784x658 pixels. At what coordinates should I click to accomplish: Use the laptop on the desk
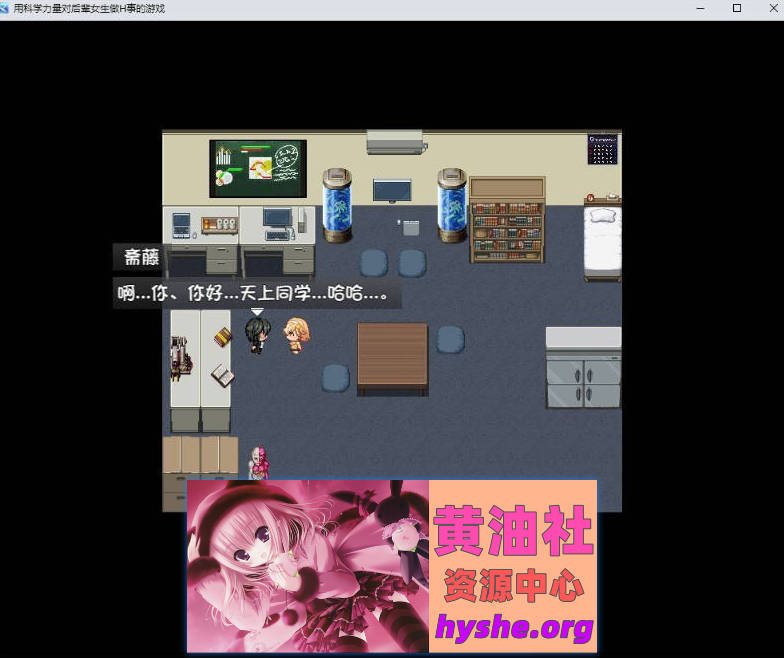[181, 225]
